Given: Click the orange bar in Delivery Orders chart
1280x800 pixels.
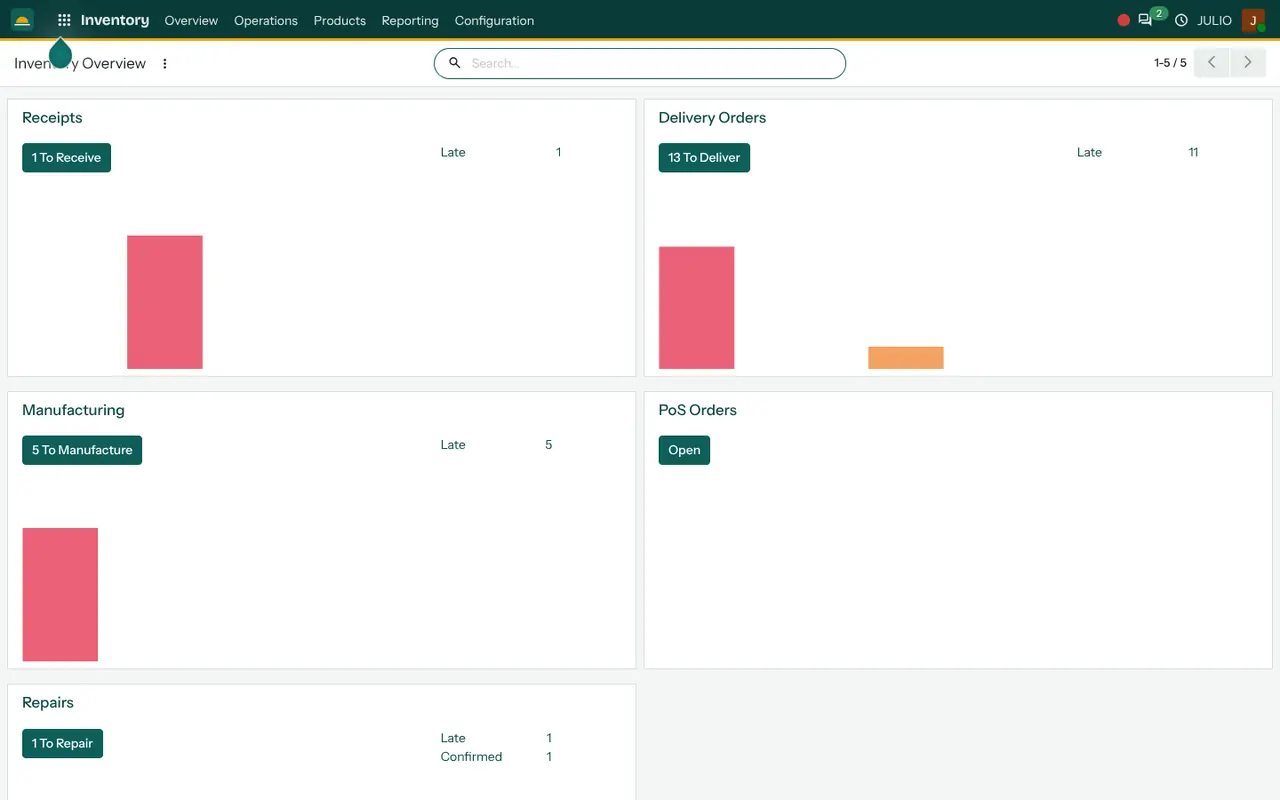Looking at the screenshot, I should pyautogui.click(x=906, y=358).
